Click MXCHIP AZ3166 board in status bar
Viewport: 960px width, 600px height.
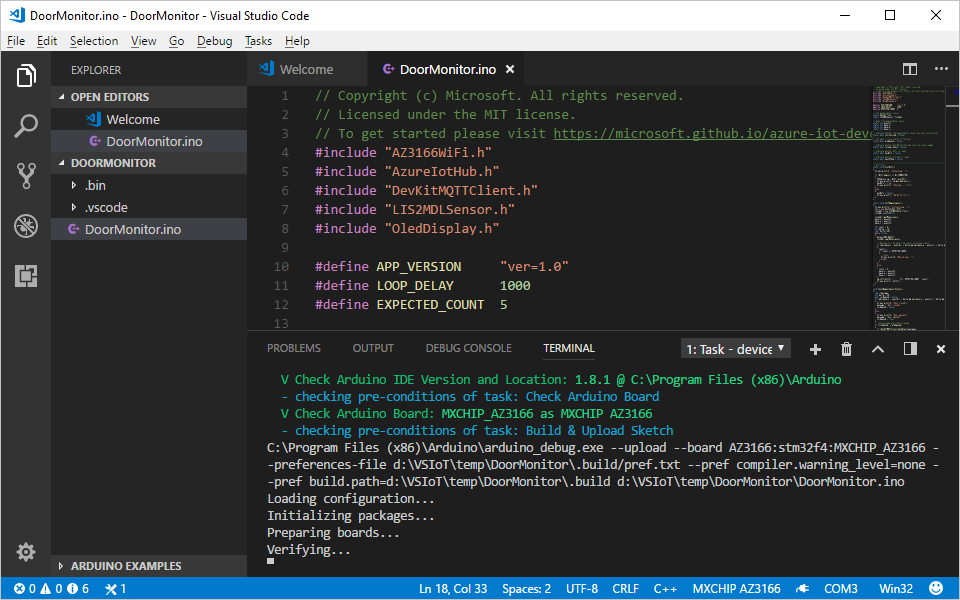point(736,589)
